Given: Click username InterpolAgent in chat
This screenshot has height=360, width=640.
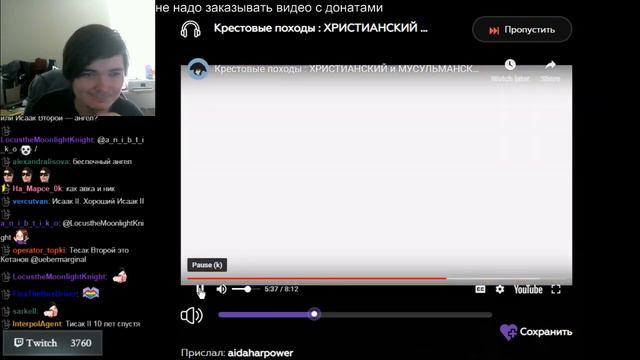Looking at the screenshot, I should [37, 324].
